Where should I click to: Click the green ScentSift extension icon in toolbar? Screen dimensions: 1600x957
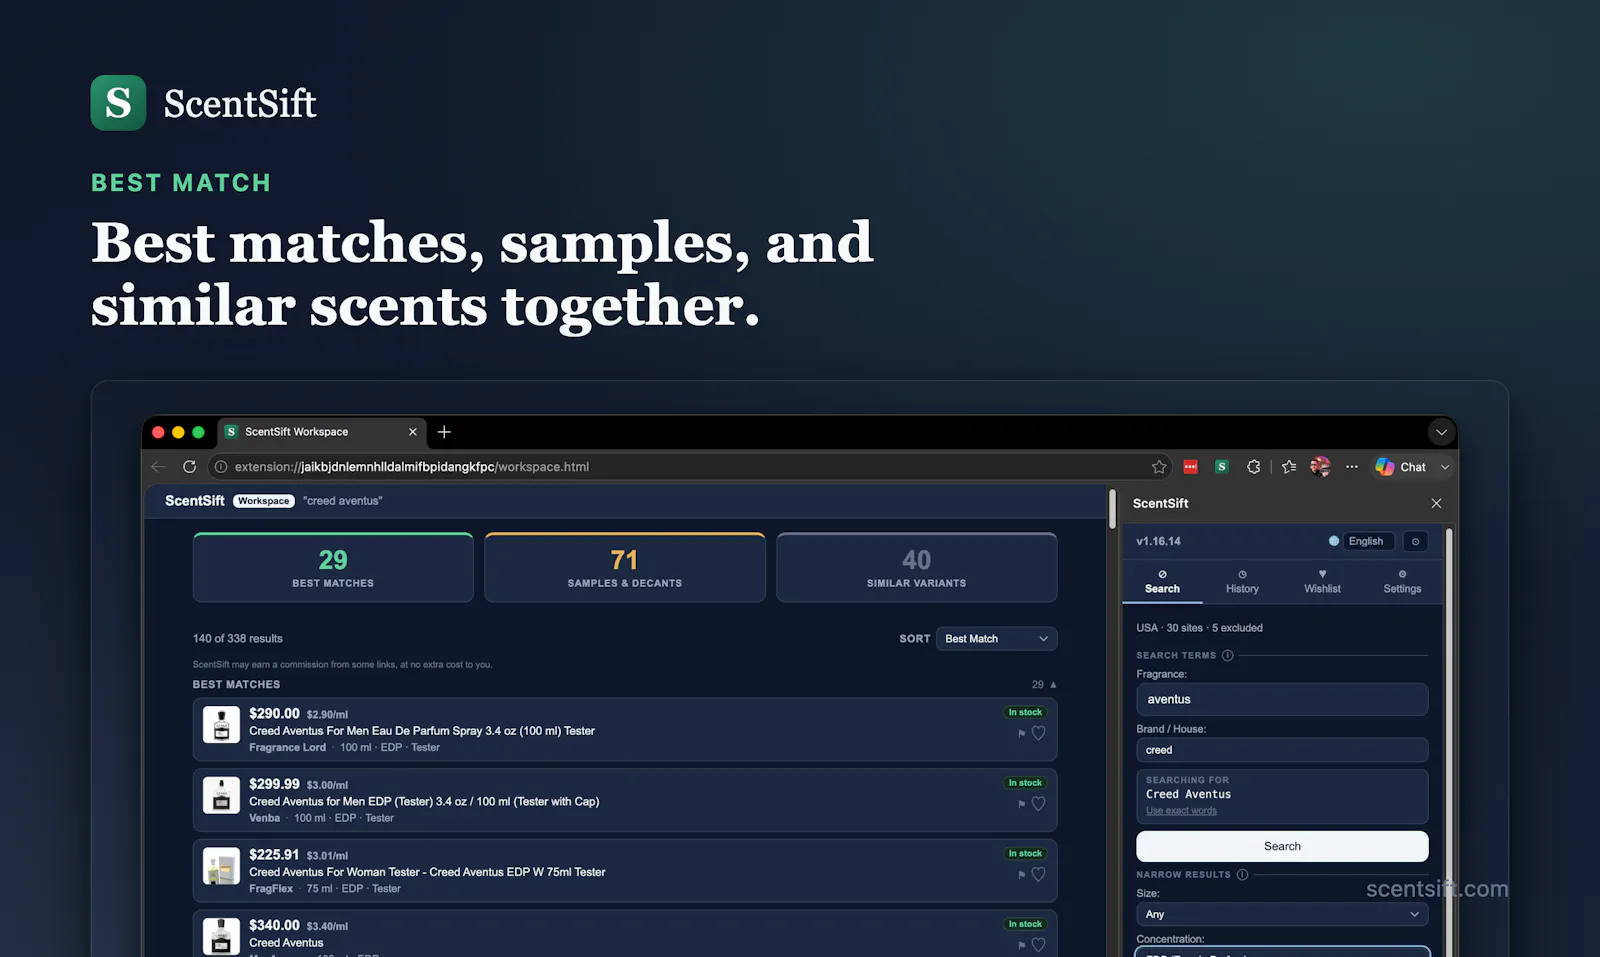point(1221,467)
